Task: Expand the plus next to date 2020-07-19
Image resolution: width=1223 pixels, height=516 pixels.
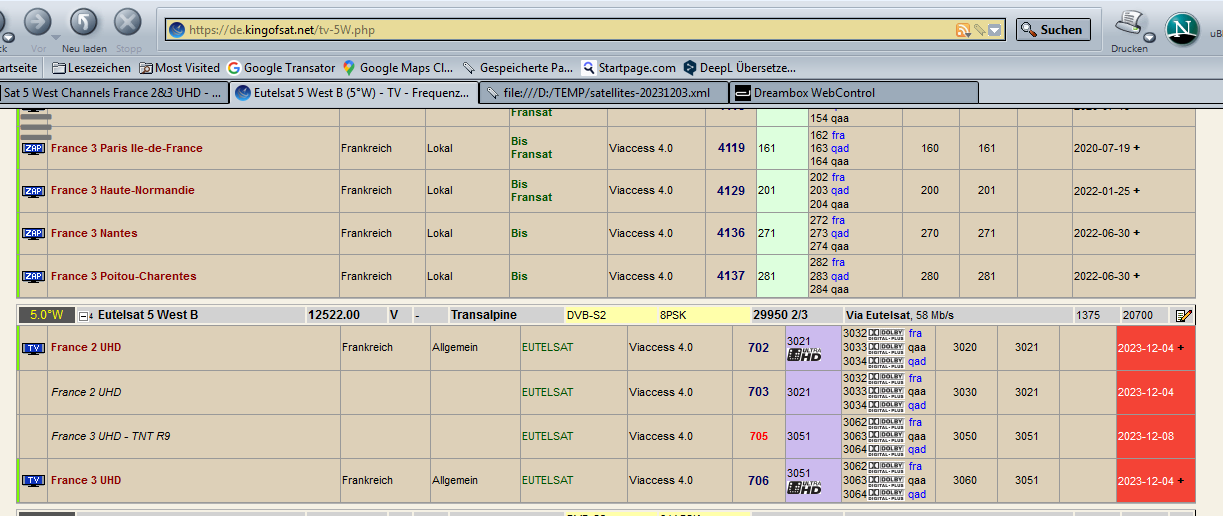Action: coord(1136,148)
